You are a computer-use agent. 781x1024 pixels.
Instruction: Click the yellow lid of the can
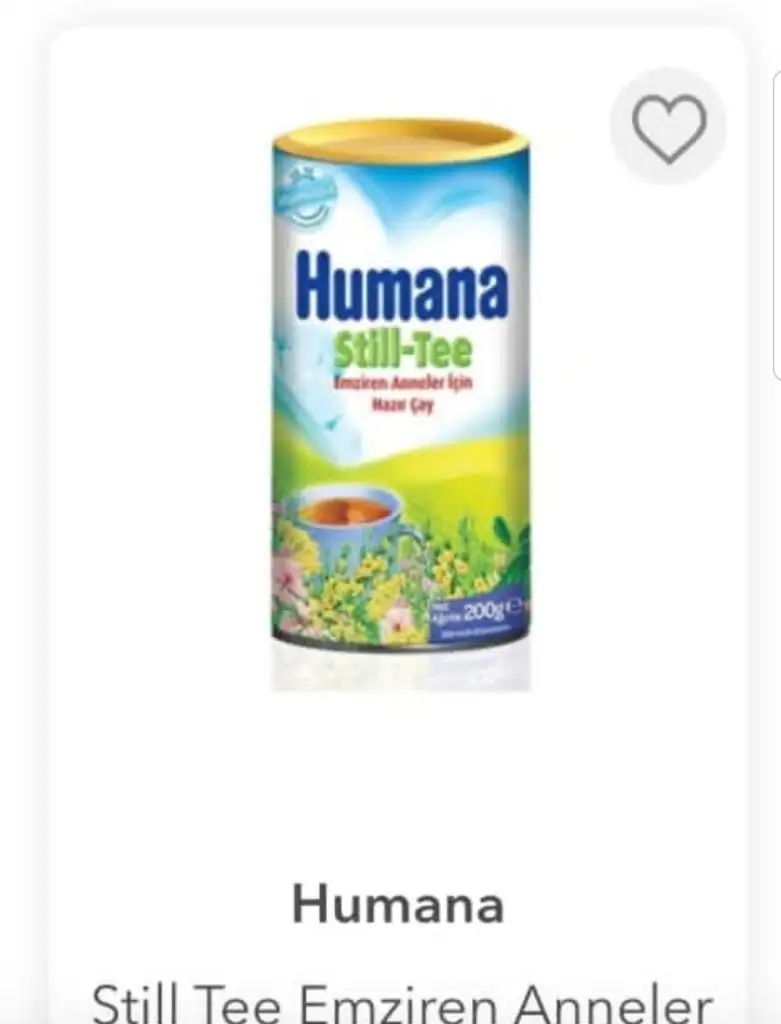point(401,138)
